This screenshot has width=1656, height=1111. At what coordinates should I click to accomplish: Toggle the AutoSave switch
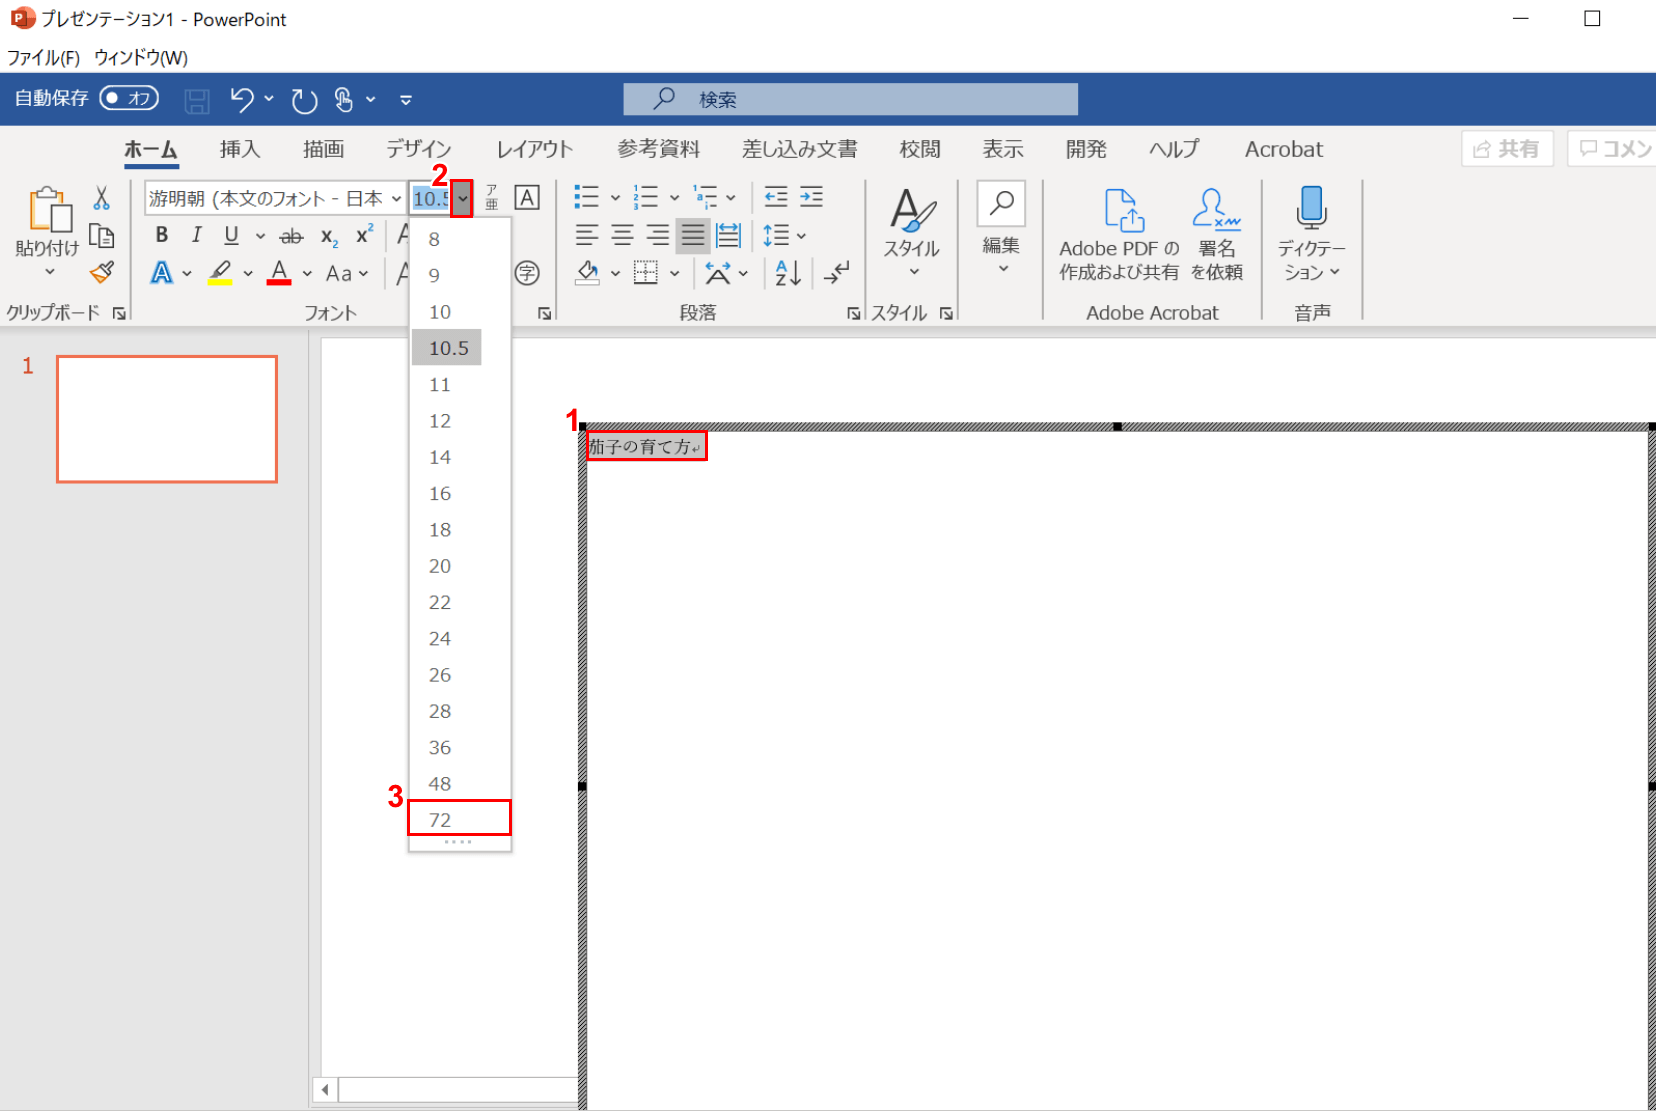[x=129, y=98]
